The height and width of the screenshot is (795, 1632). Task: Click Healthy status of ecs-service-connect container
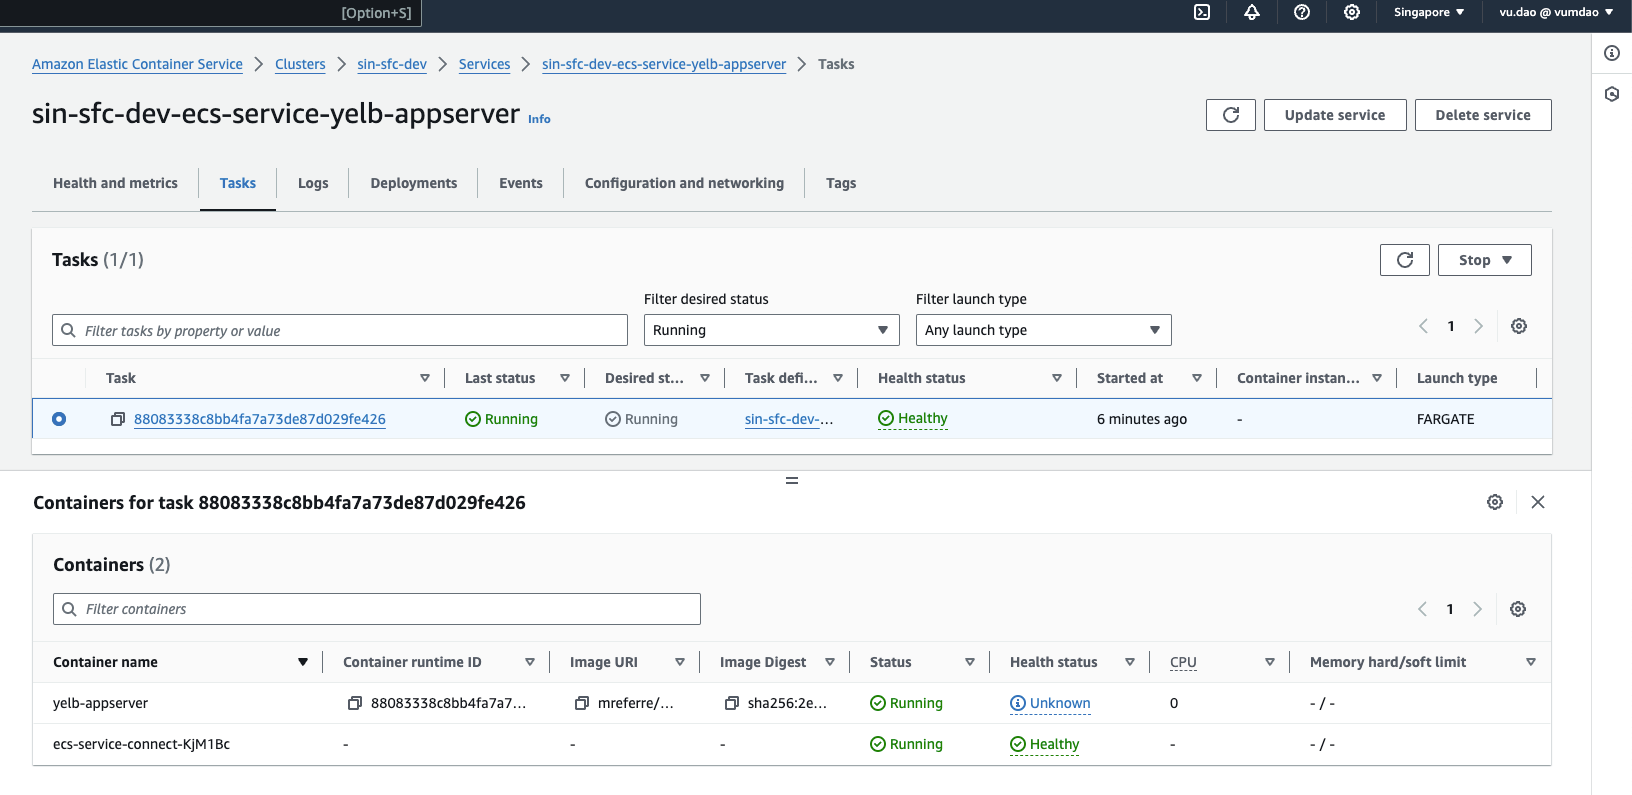point(1044,744)
